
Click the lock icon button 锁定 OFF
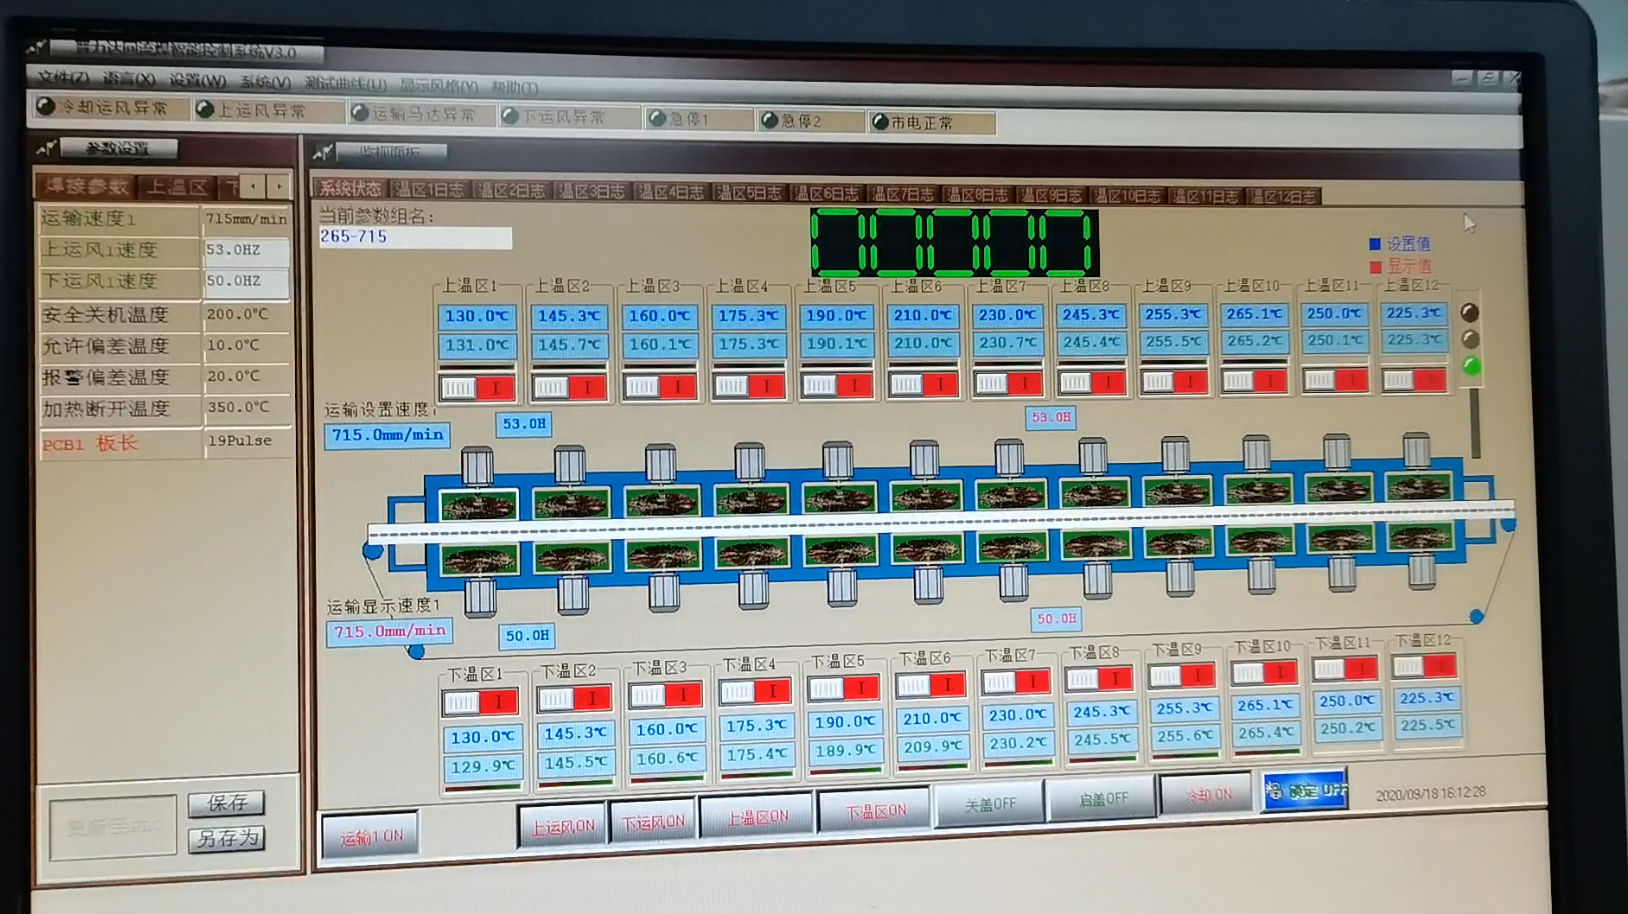[x=1306, y=791]
